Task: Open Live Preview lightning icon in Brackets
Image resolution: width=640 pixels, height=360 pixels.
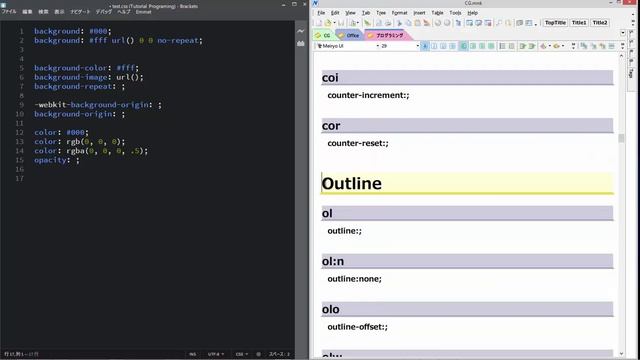Action: pyautogui.click(x=300, y=31)
